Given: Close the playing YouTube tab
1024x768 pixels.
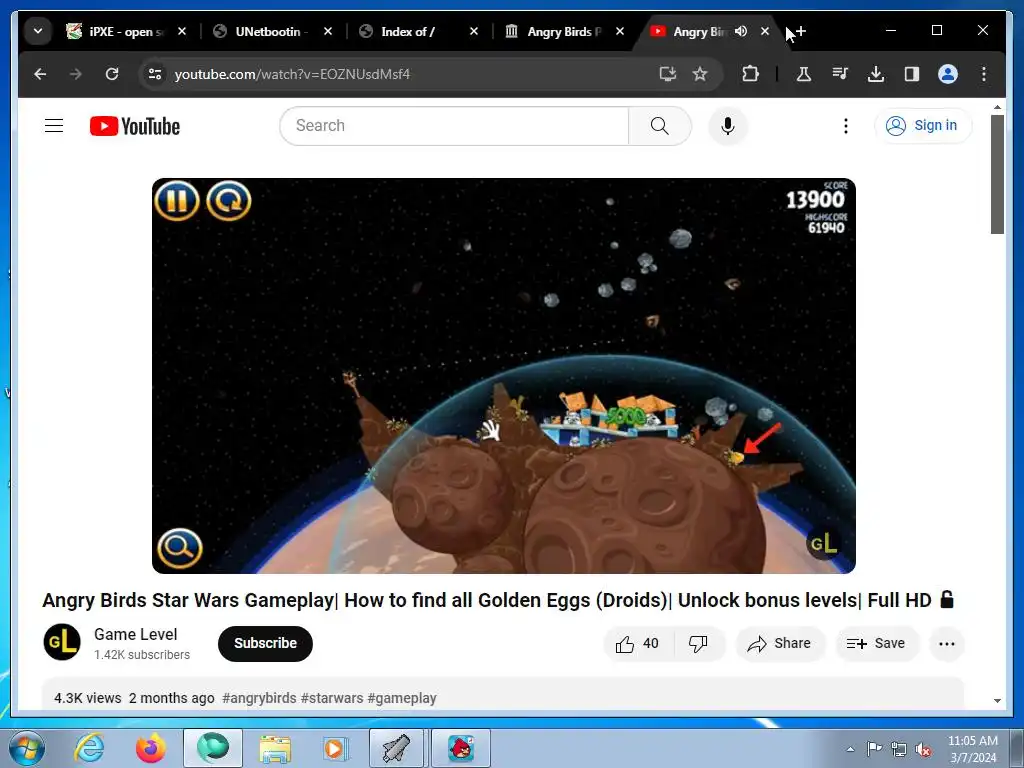Looking at the screenshot, I should (x=765, y=31).
